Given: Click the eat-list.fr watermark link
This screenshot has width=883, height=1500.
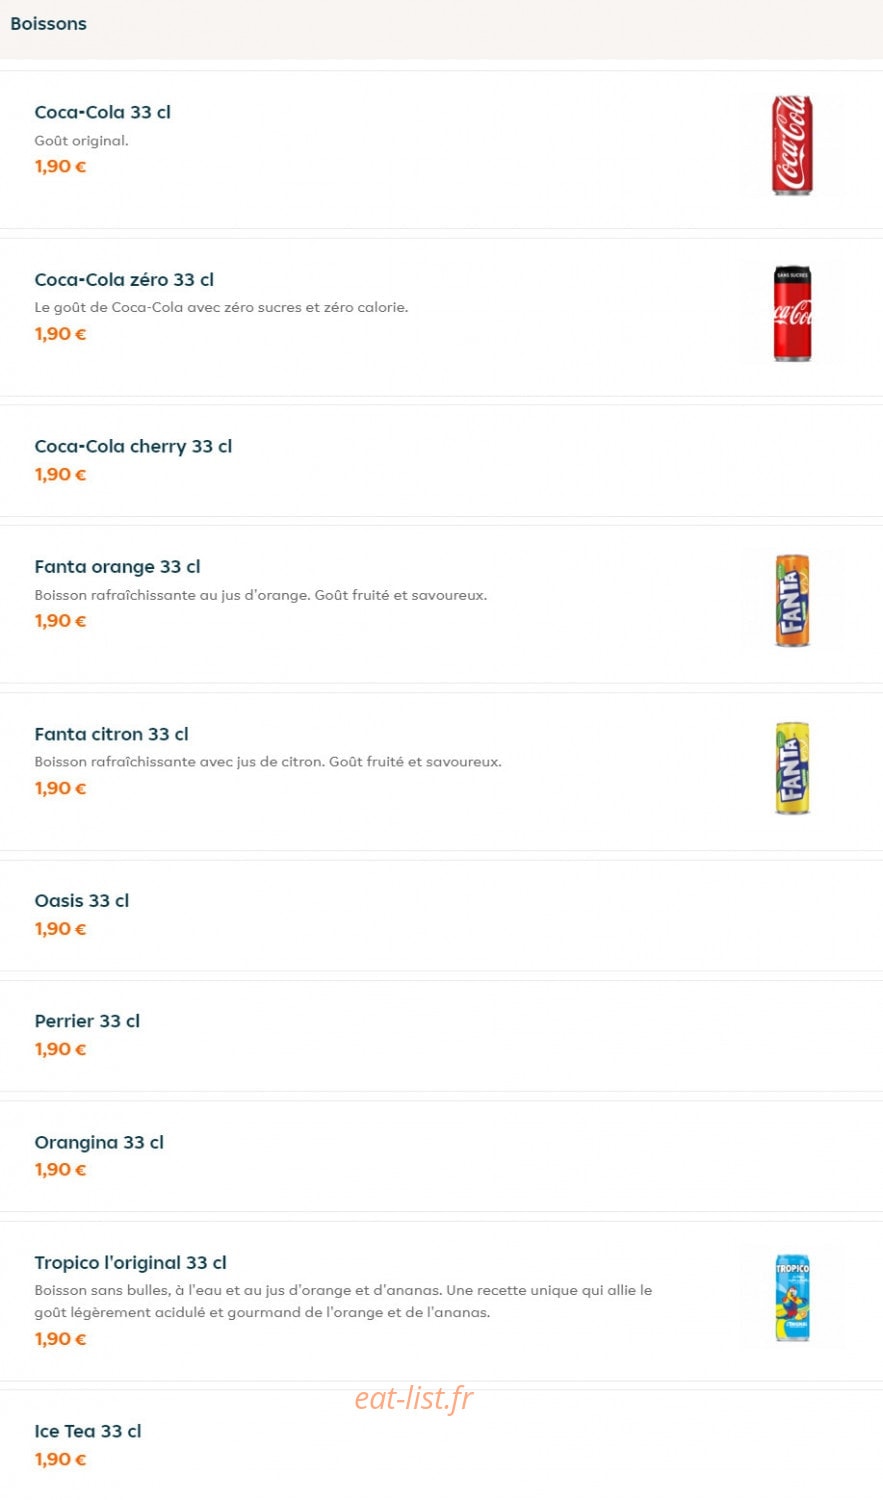Looking at the screenshot, I should 414,1398.
